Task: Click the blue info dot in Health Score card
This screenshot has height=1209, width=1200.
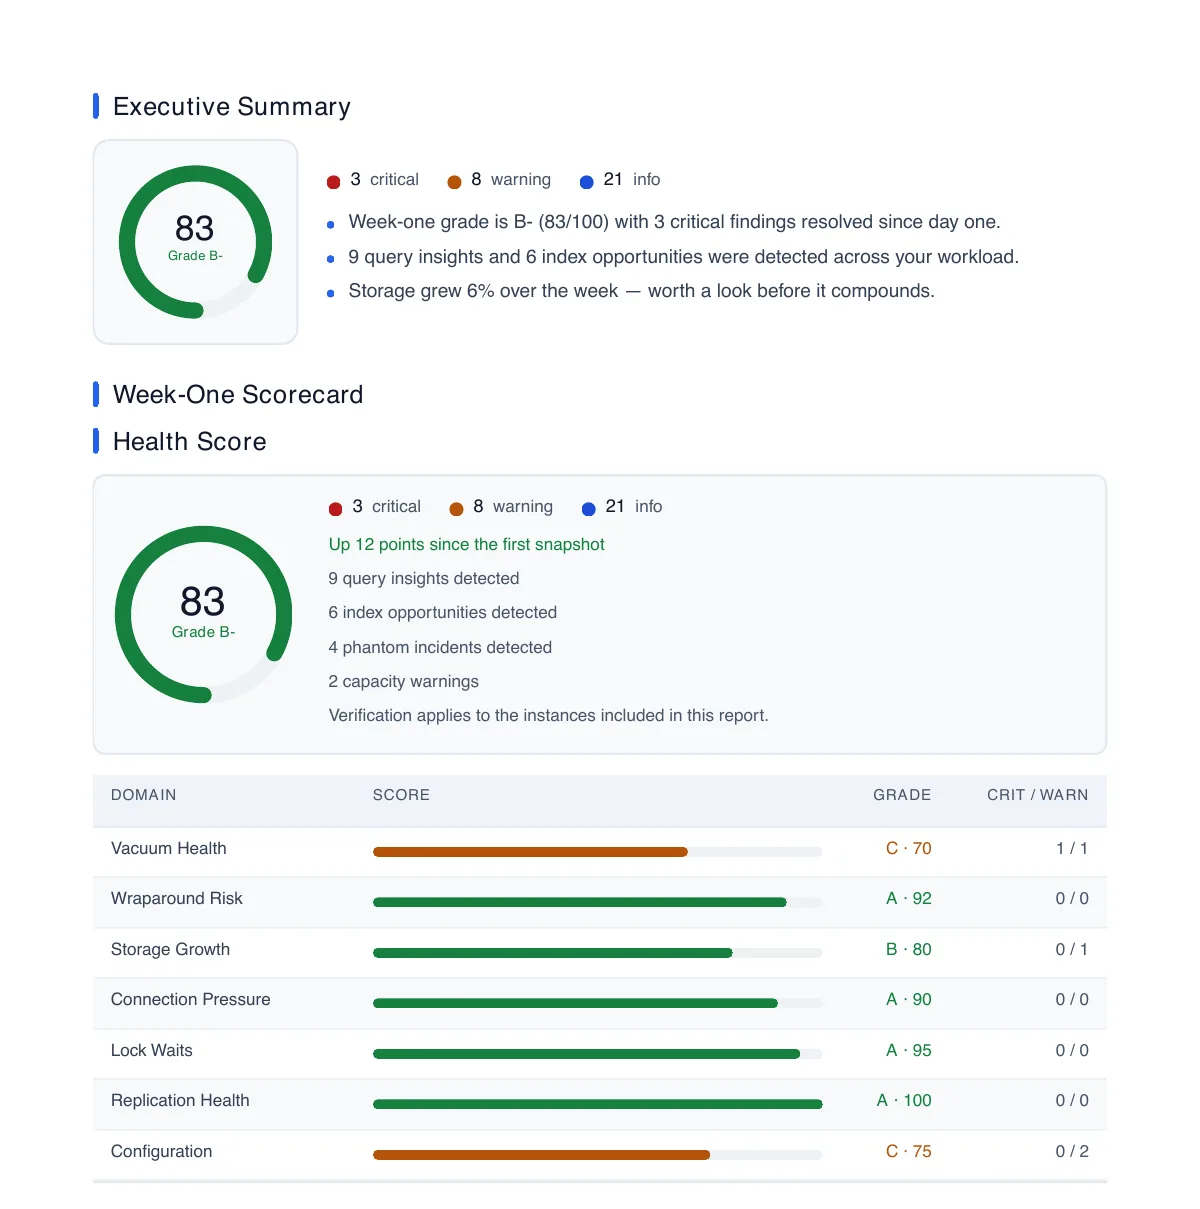Action: [589, 508]
